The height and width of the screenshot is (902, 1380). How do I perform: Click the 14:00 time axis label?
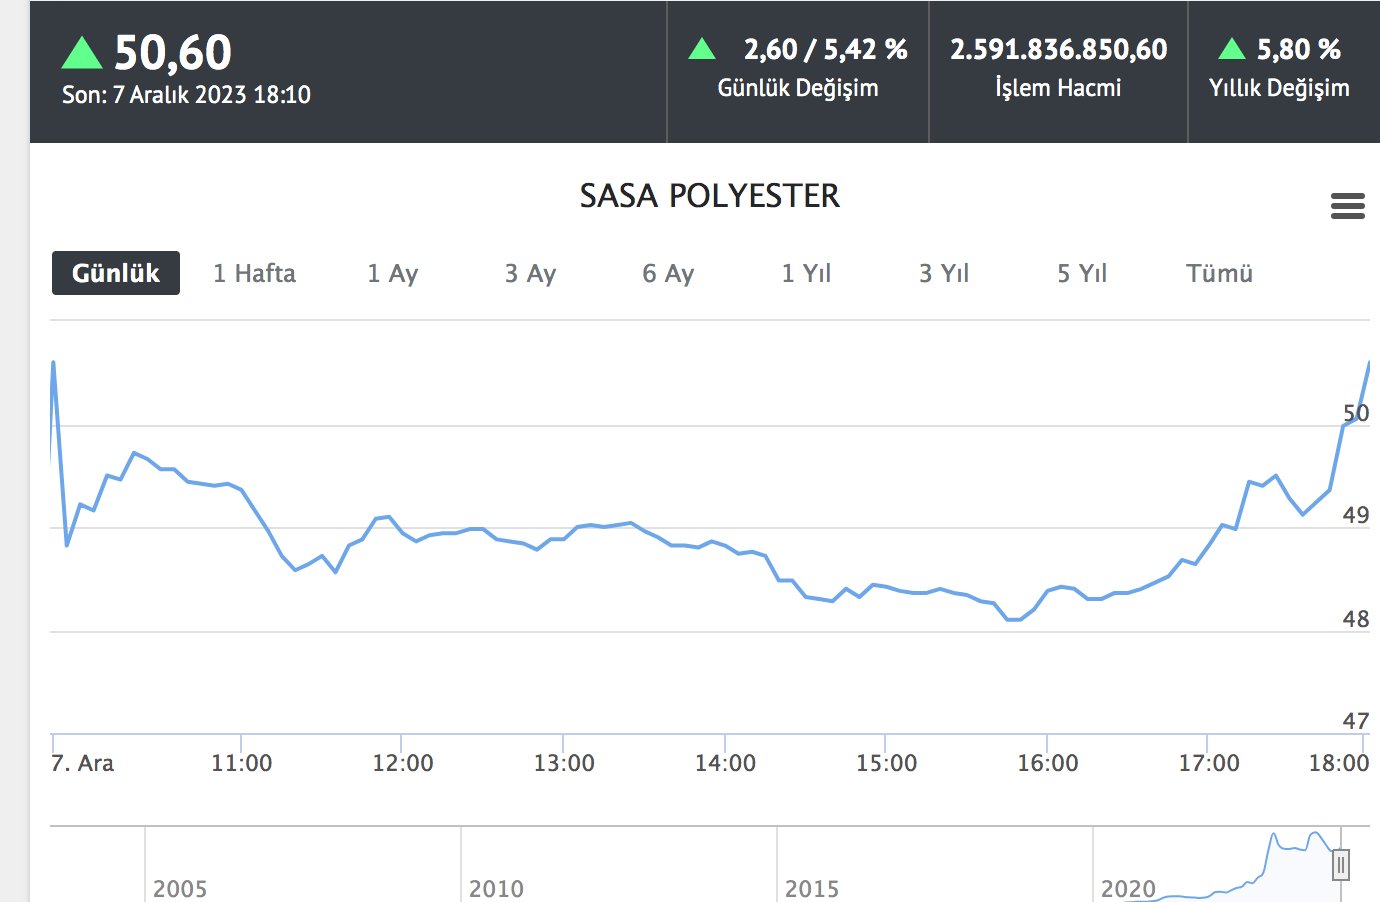[x=725, y=763]
